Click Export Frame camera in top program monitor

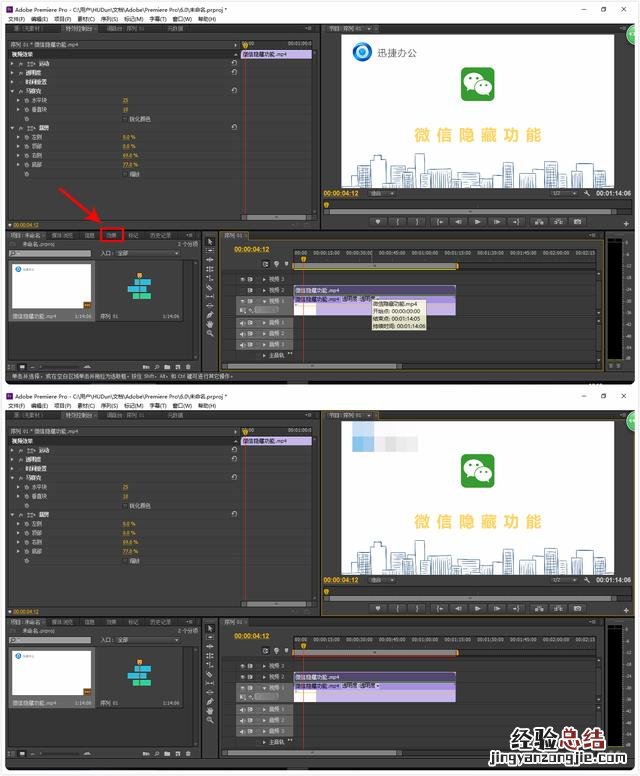pyautogui.click(x=577, y=222)
